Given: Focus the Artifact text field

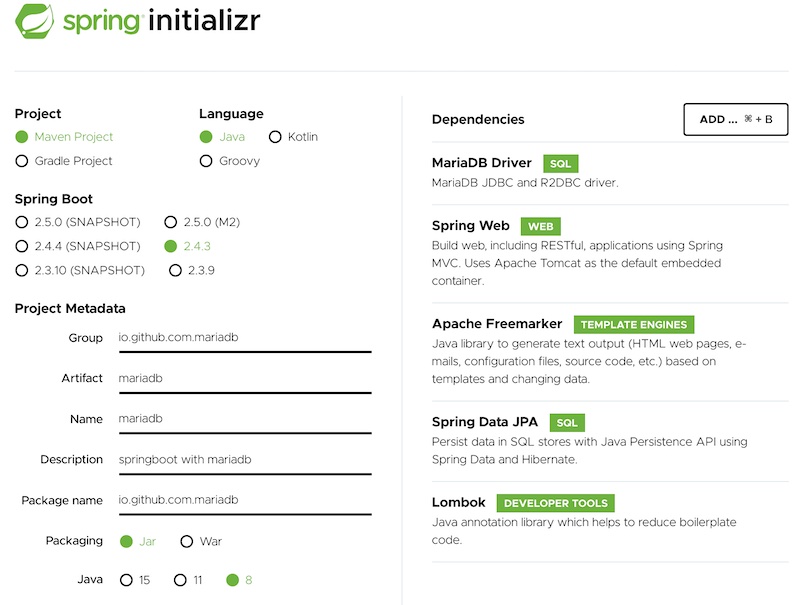Looking at the screenshot, I should point(245,379).
